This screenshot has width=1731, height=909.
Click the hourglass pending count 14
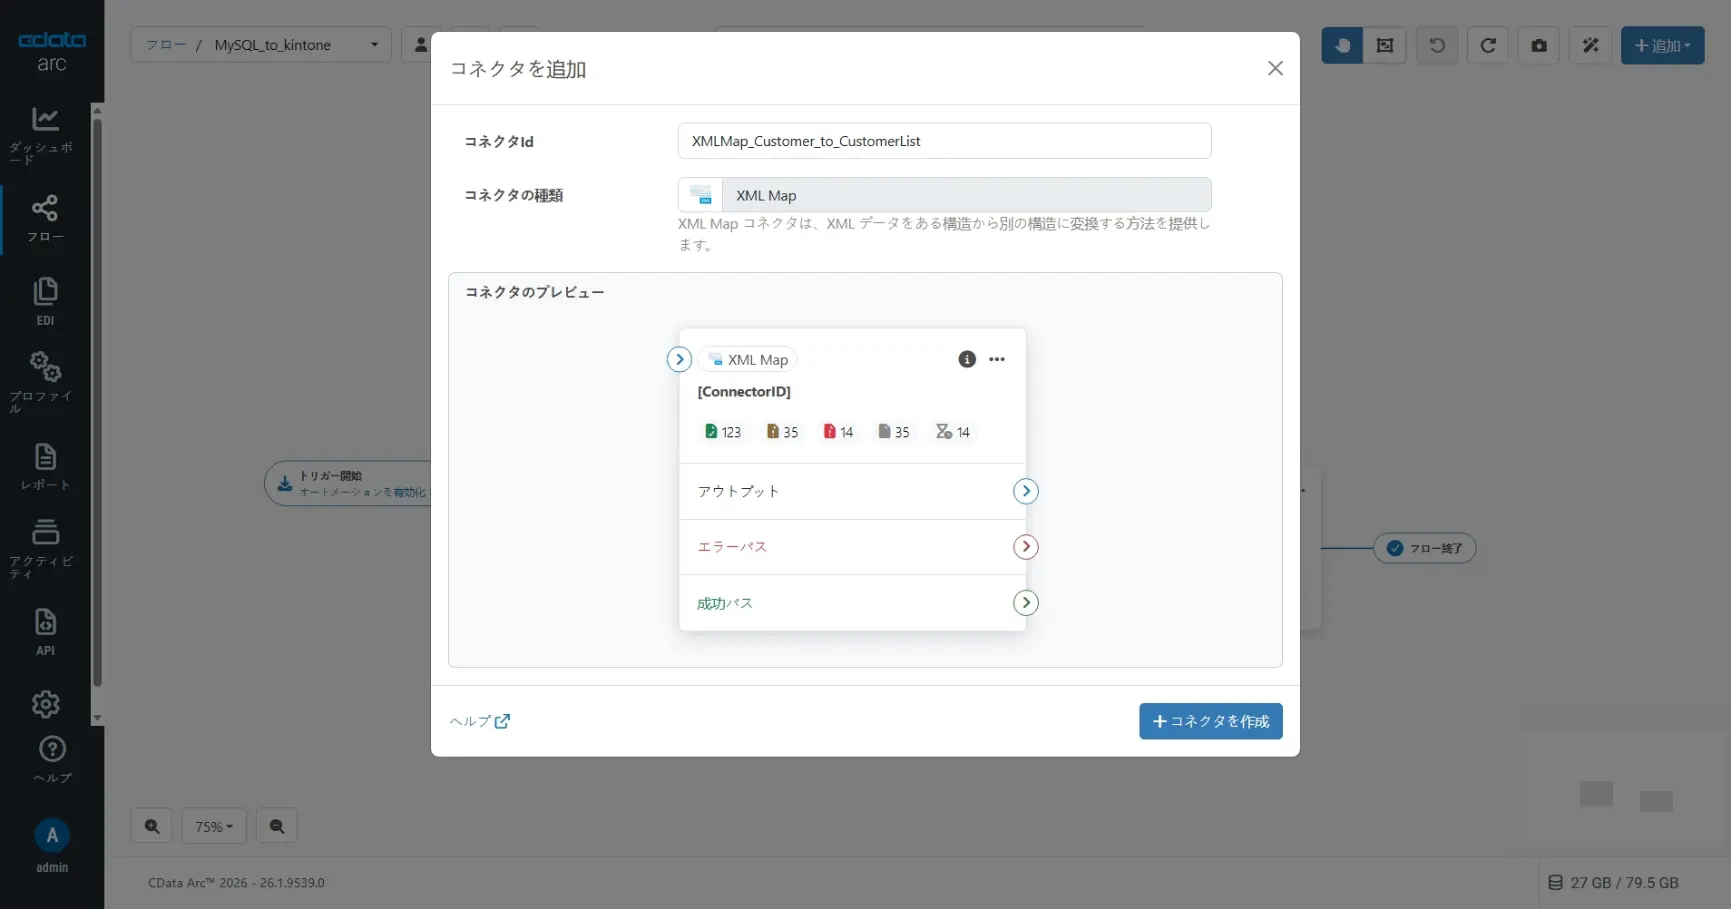coord(953,432)
